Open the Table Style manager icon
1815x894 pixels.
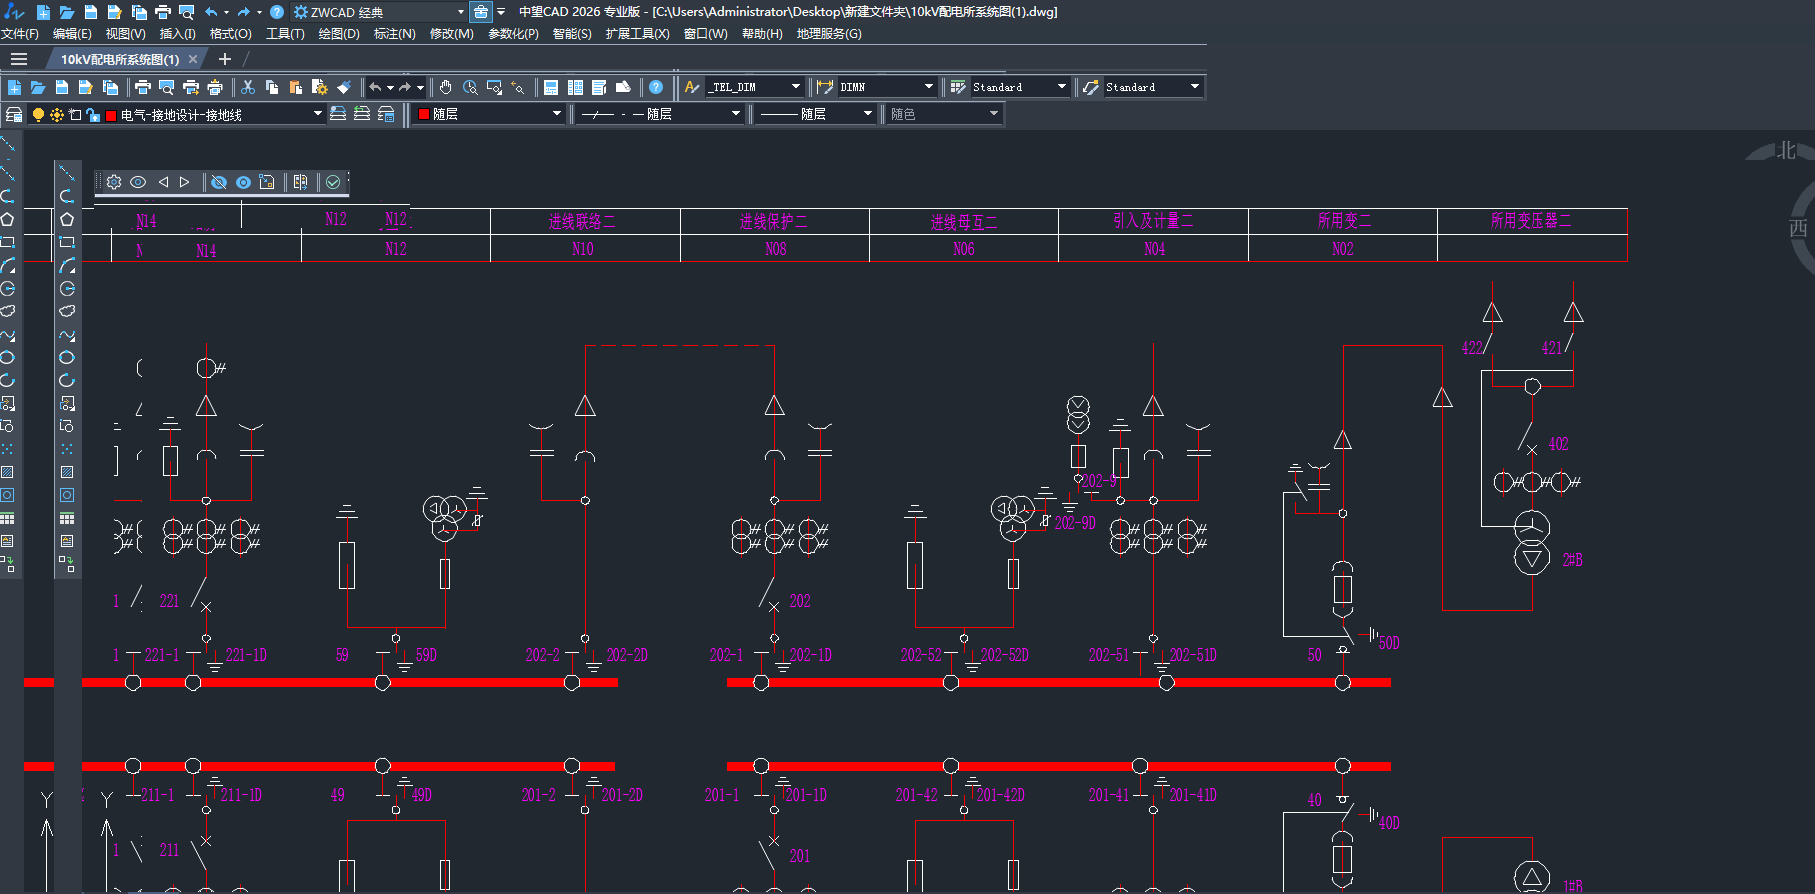coord(958,87)
